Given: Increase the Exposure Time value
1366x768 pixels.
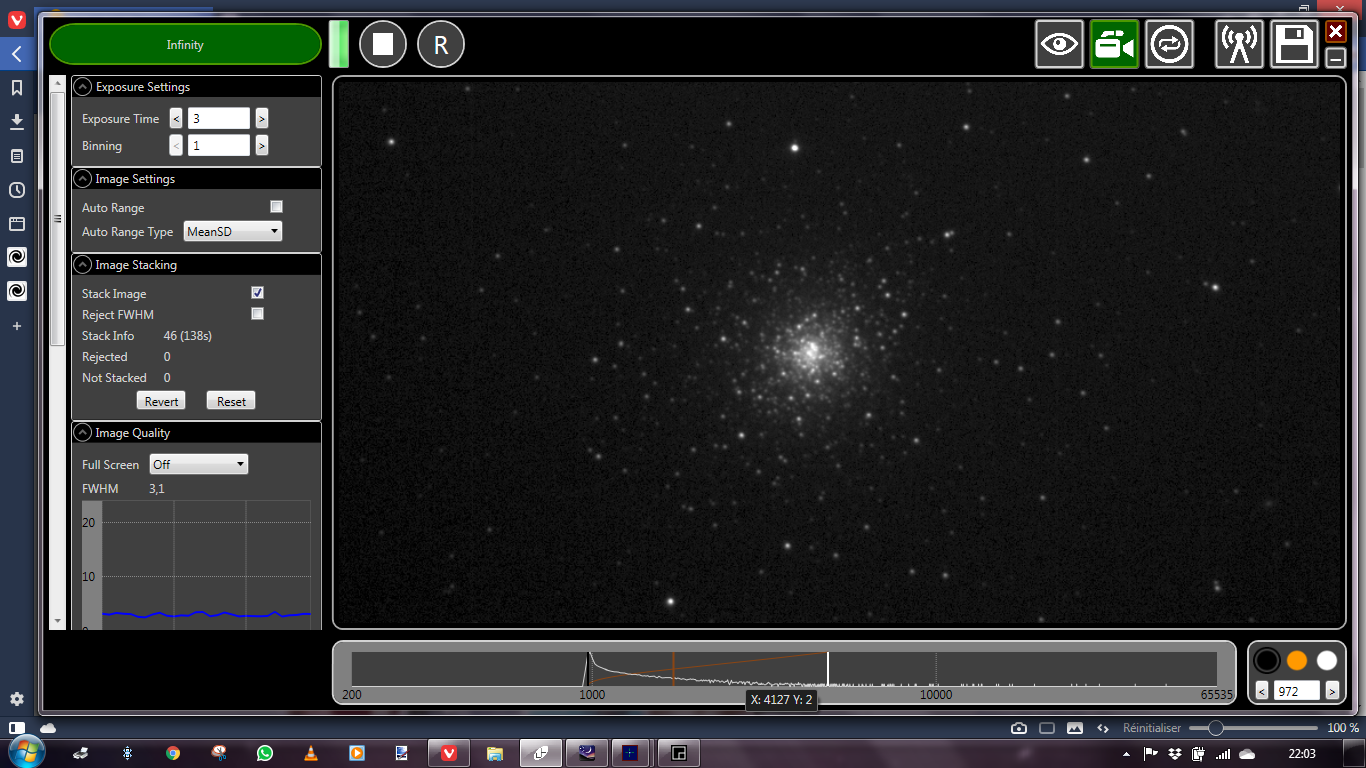Looking at the screenshot, I should (261, 119).
